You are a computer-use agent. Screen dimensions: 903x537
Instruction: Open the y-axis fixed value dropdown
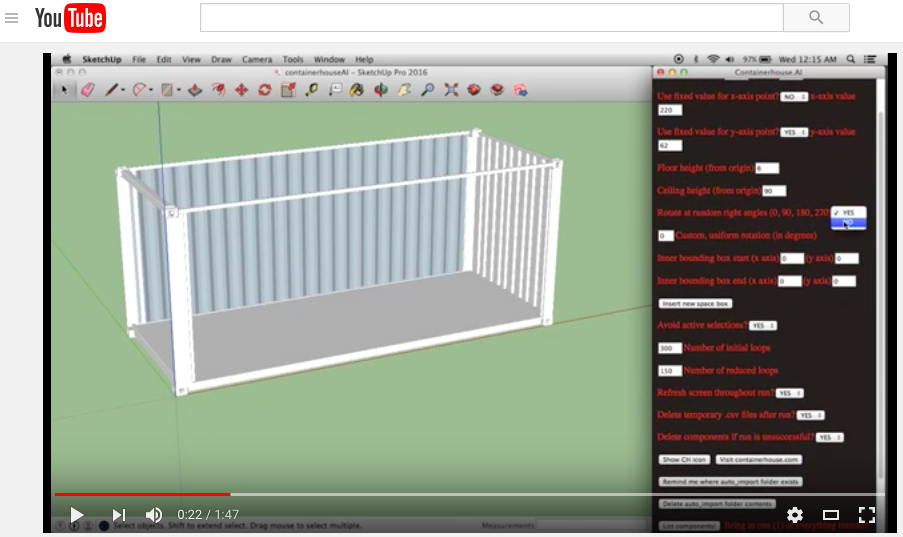794,133
